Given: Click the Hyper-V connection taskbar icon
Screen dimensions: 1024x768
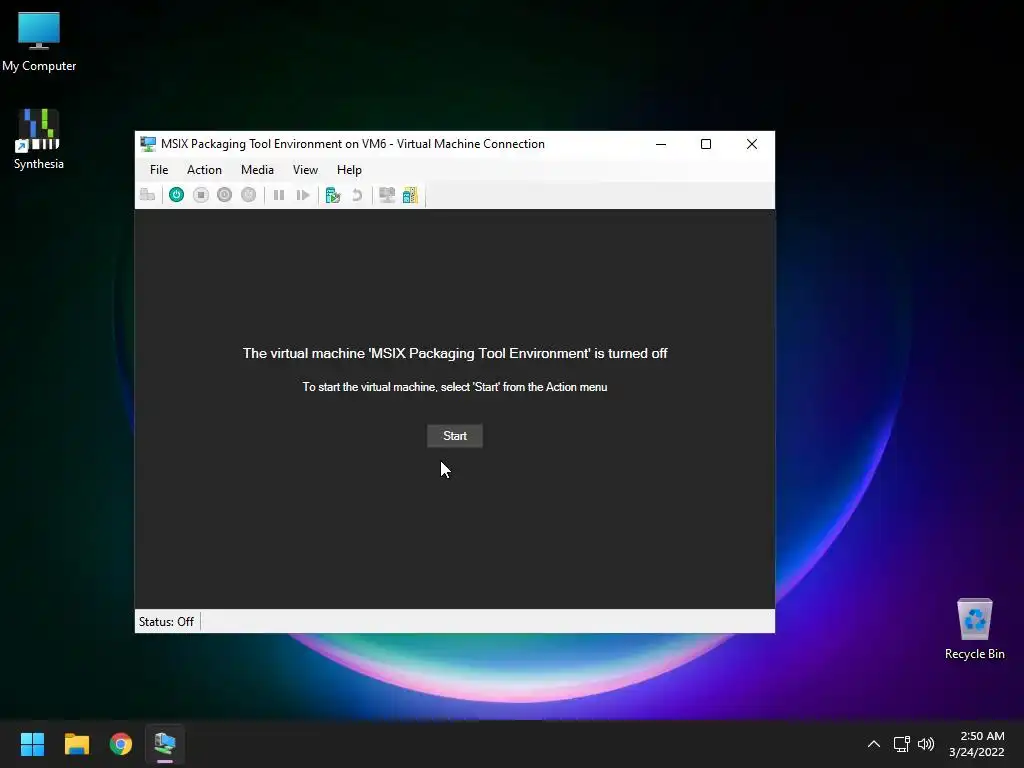Looking at the screenshot, I should coord(165,744).
